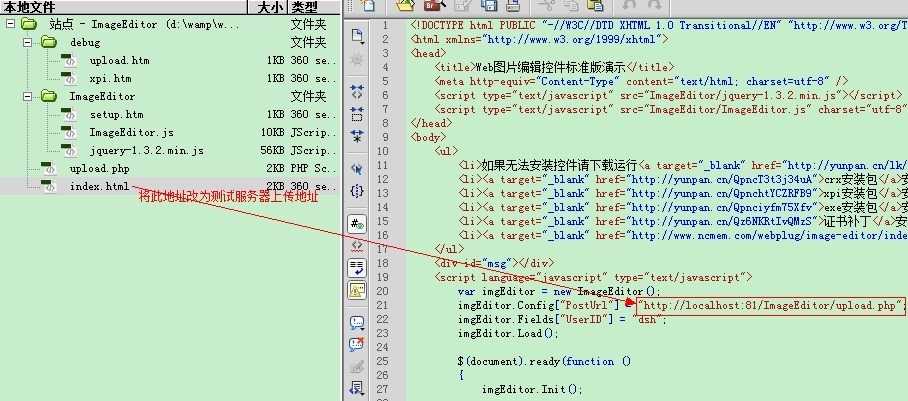Click the Collapse Selection icon
The image size is (908, 401).
[357, 114]
